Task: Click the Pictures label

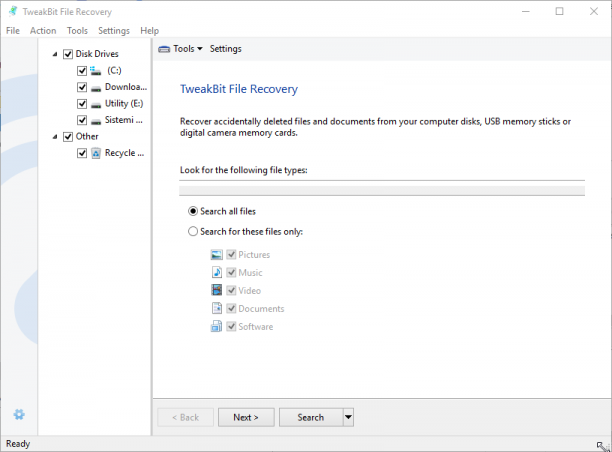Action: coord(254,255)
